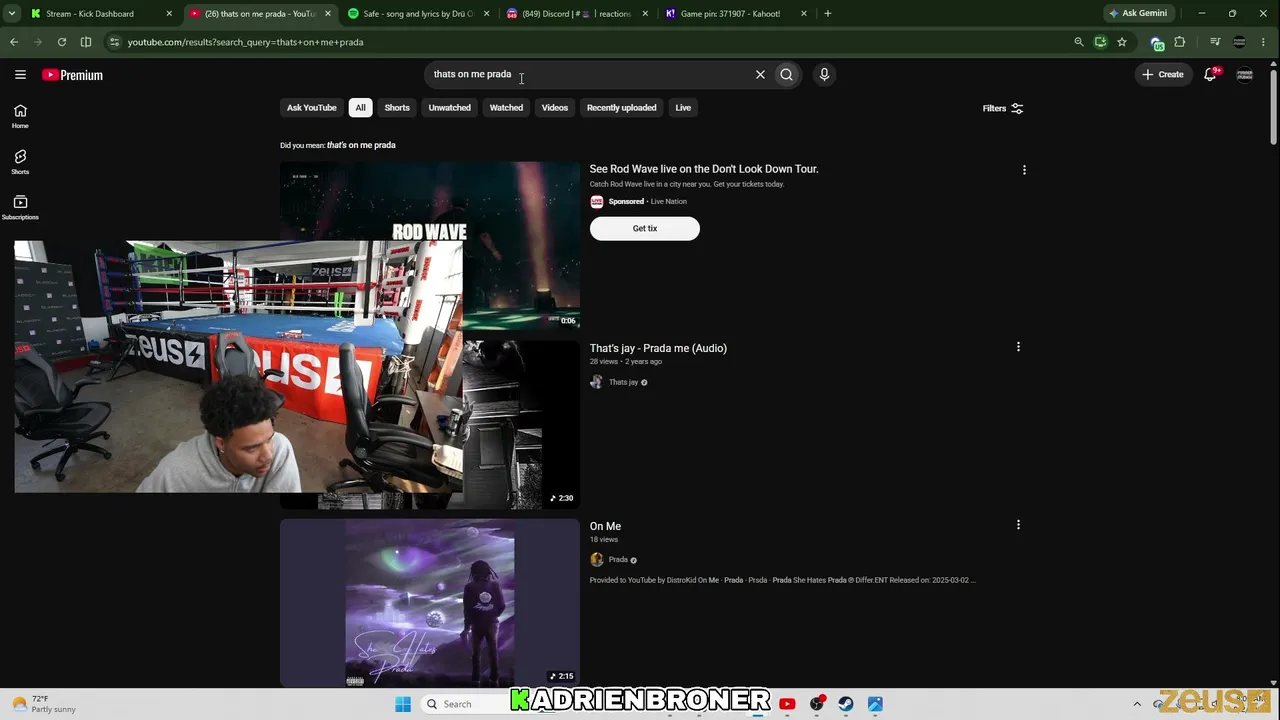Open the YouTube hamburger guide menu
The height and width of the screenshot is (720, 1280).
(x=20, y=75)
